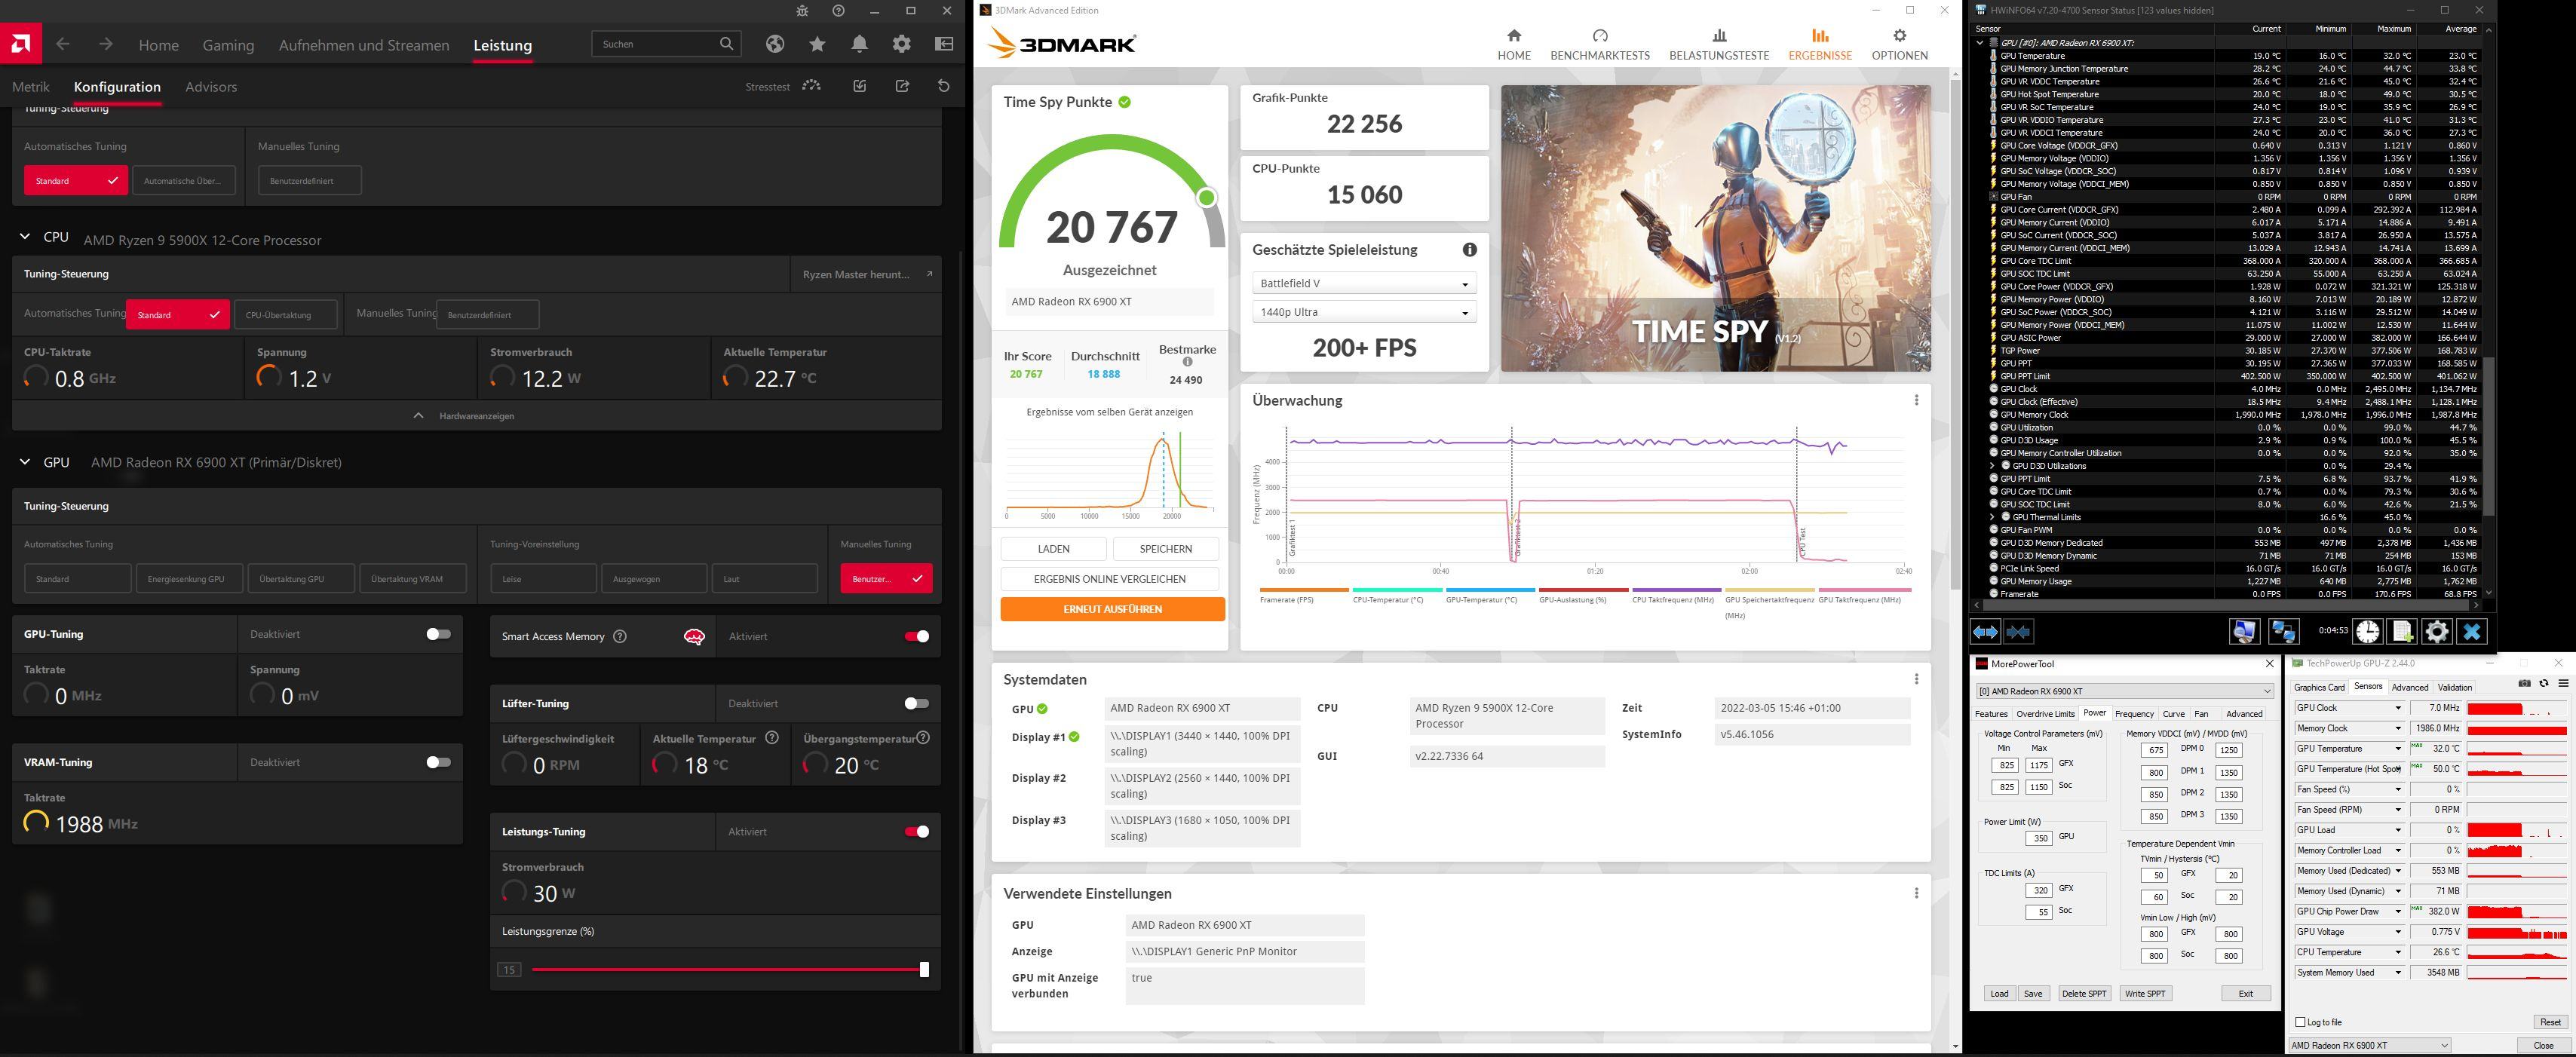The width and height of the screenshot is (2576, 1057).
Task: Toggle VRAM-Tuning switch
Action: 438,762
